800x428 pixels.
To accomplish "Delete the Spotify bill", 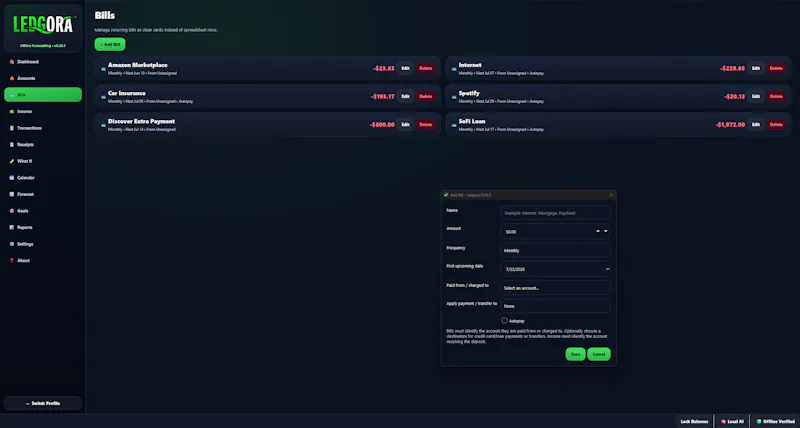I will [x=776, y=96].
